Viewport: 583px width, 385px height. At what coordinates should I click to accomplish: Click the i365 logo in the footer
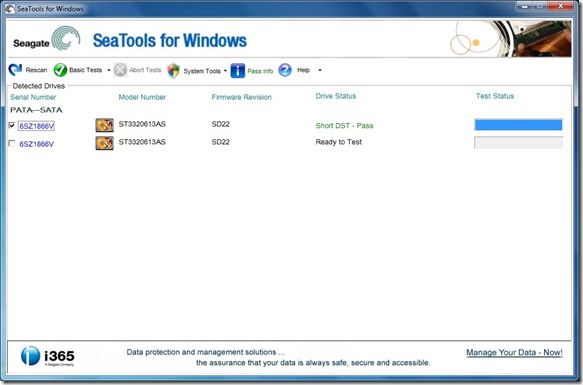pyautogui.click(x=48, y=356)
